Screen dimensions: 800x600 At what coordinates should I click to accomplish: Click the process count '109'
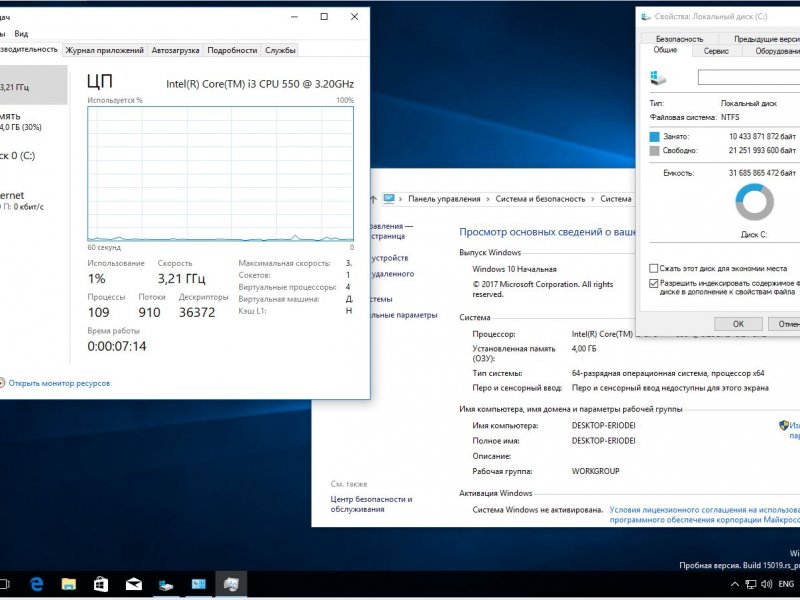pos(98,312)
